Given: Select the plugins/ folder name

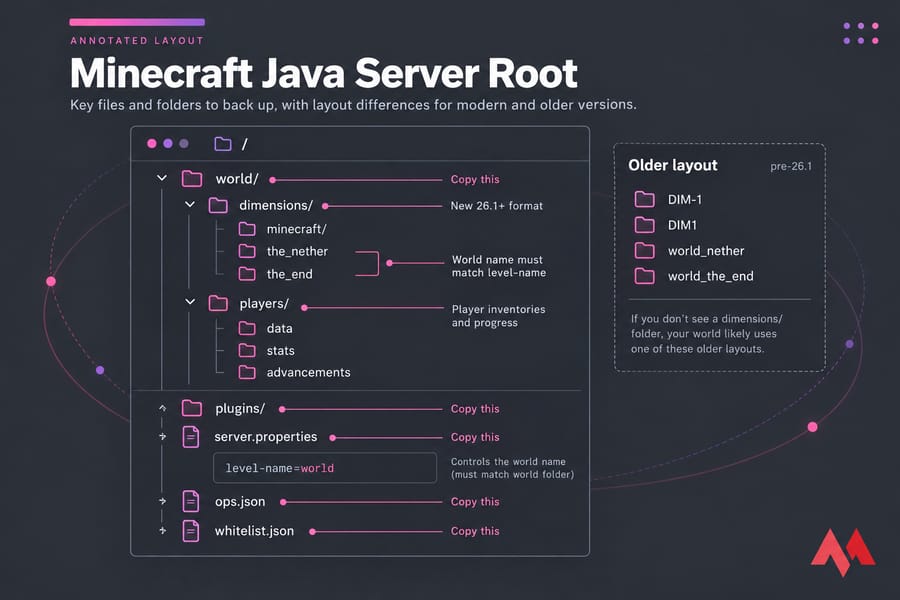Looking at the screenshot, I should (x=240, y=408).
